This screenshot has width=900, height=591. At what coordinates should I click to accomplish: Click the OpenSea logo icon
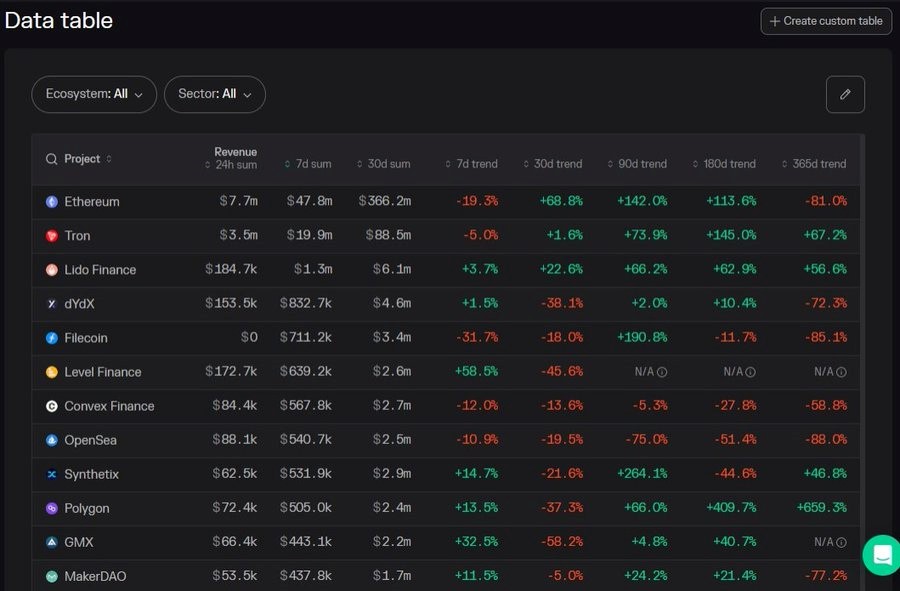[x=52, y=440]
